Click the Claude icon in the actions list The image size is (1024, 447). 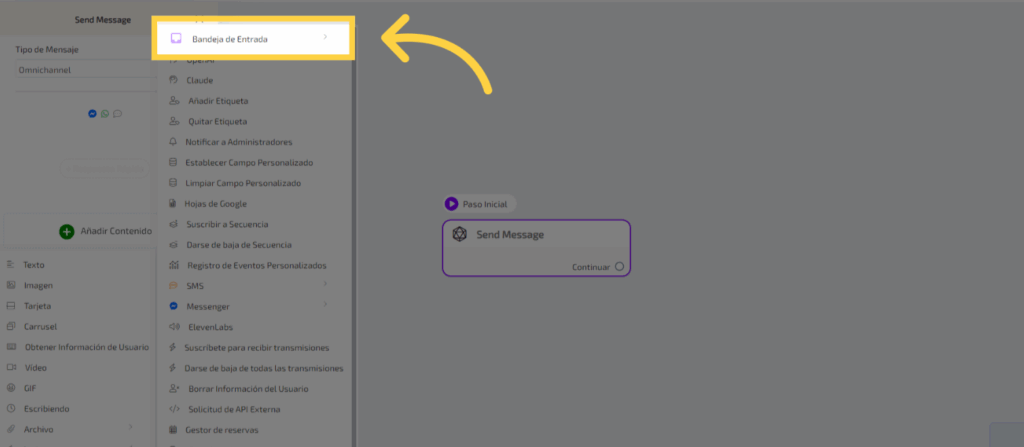point(174,80)
